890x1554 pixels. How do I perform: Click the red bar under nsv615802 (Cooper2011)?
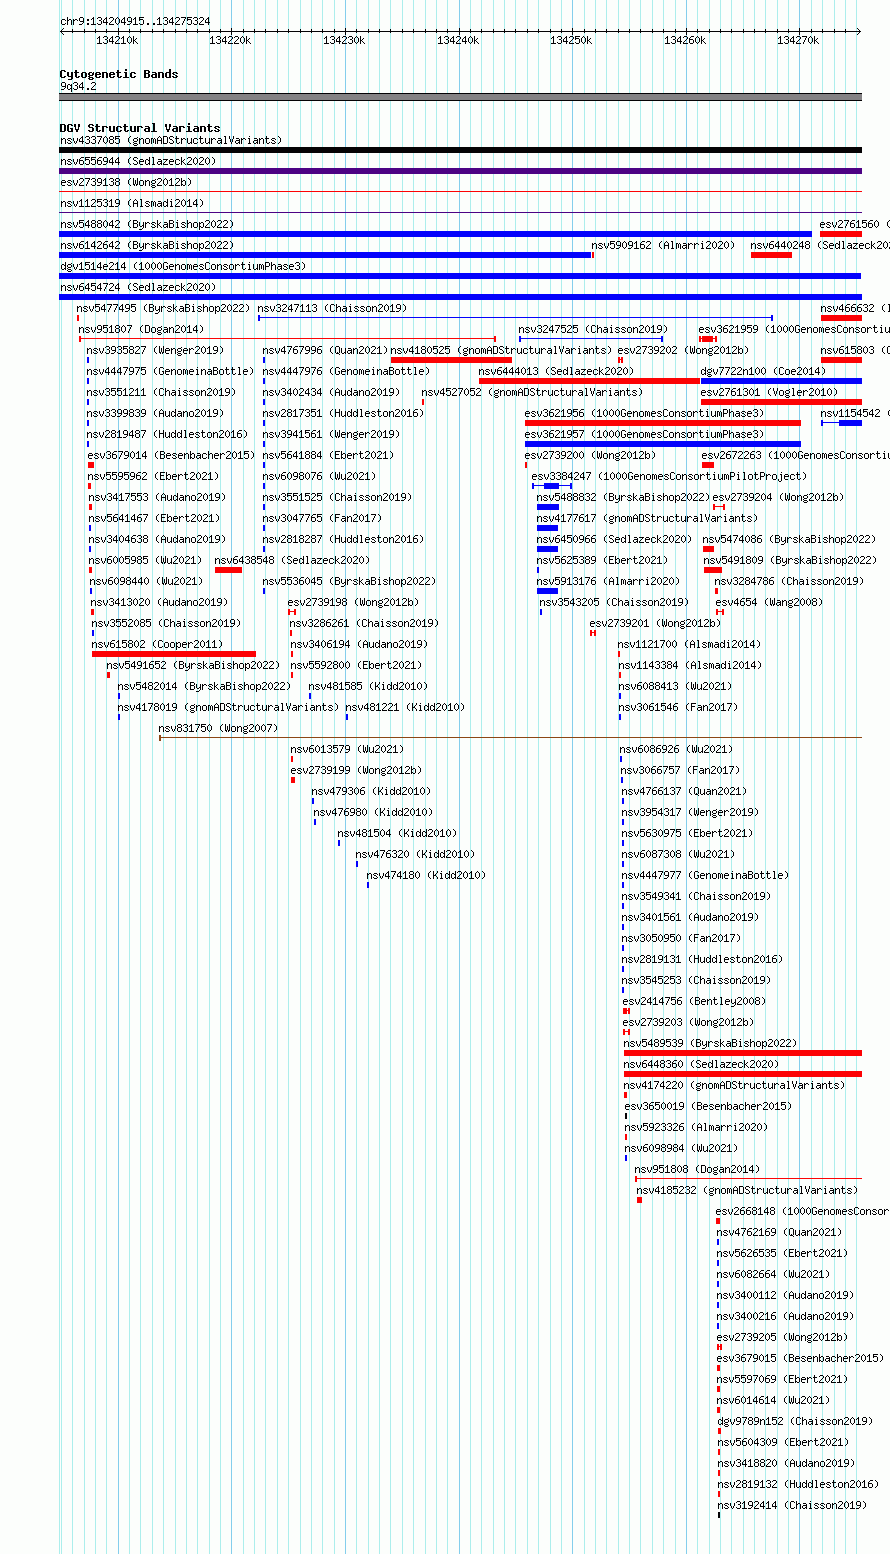click(x=174, y=654)
